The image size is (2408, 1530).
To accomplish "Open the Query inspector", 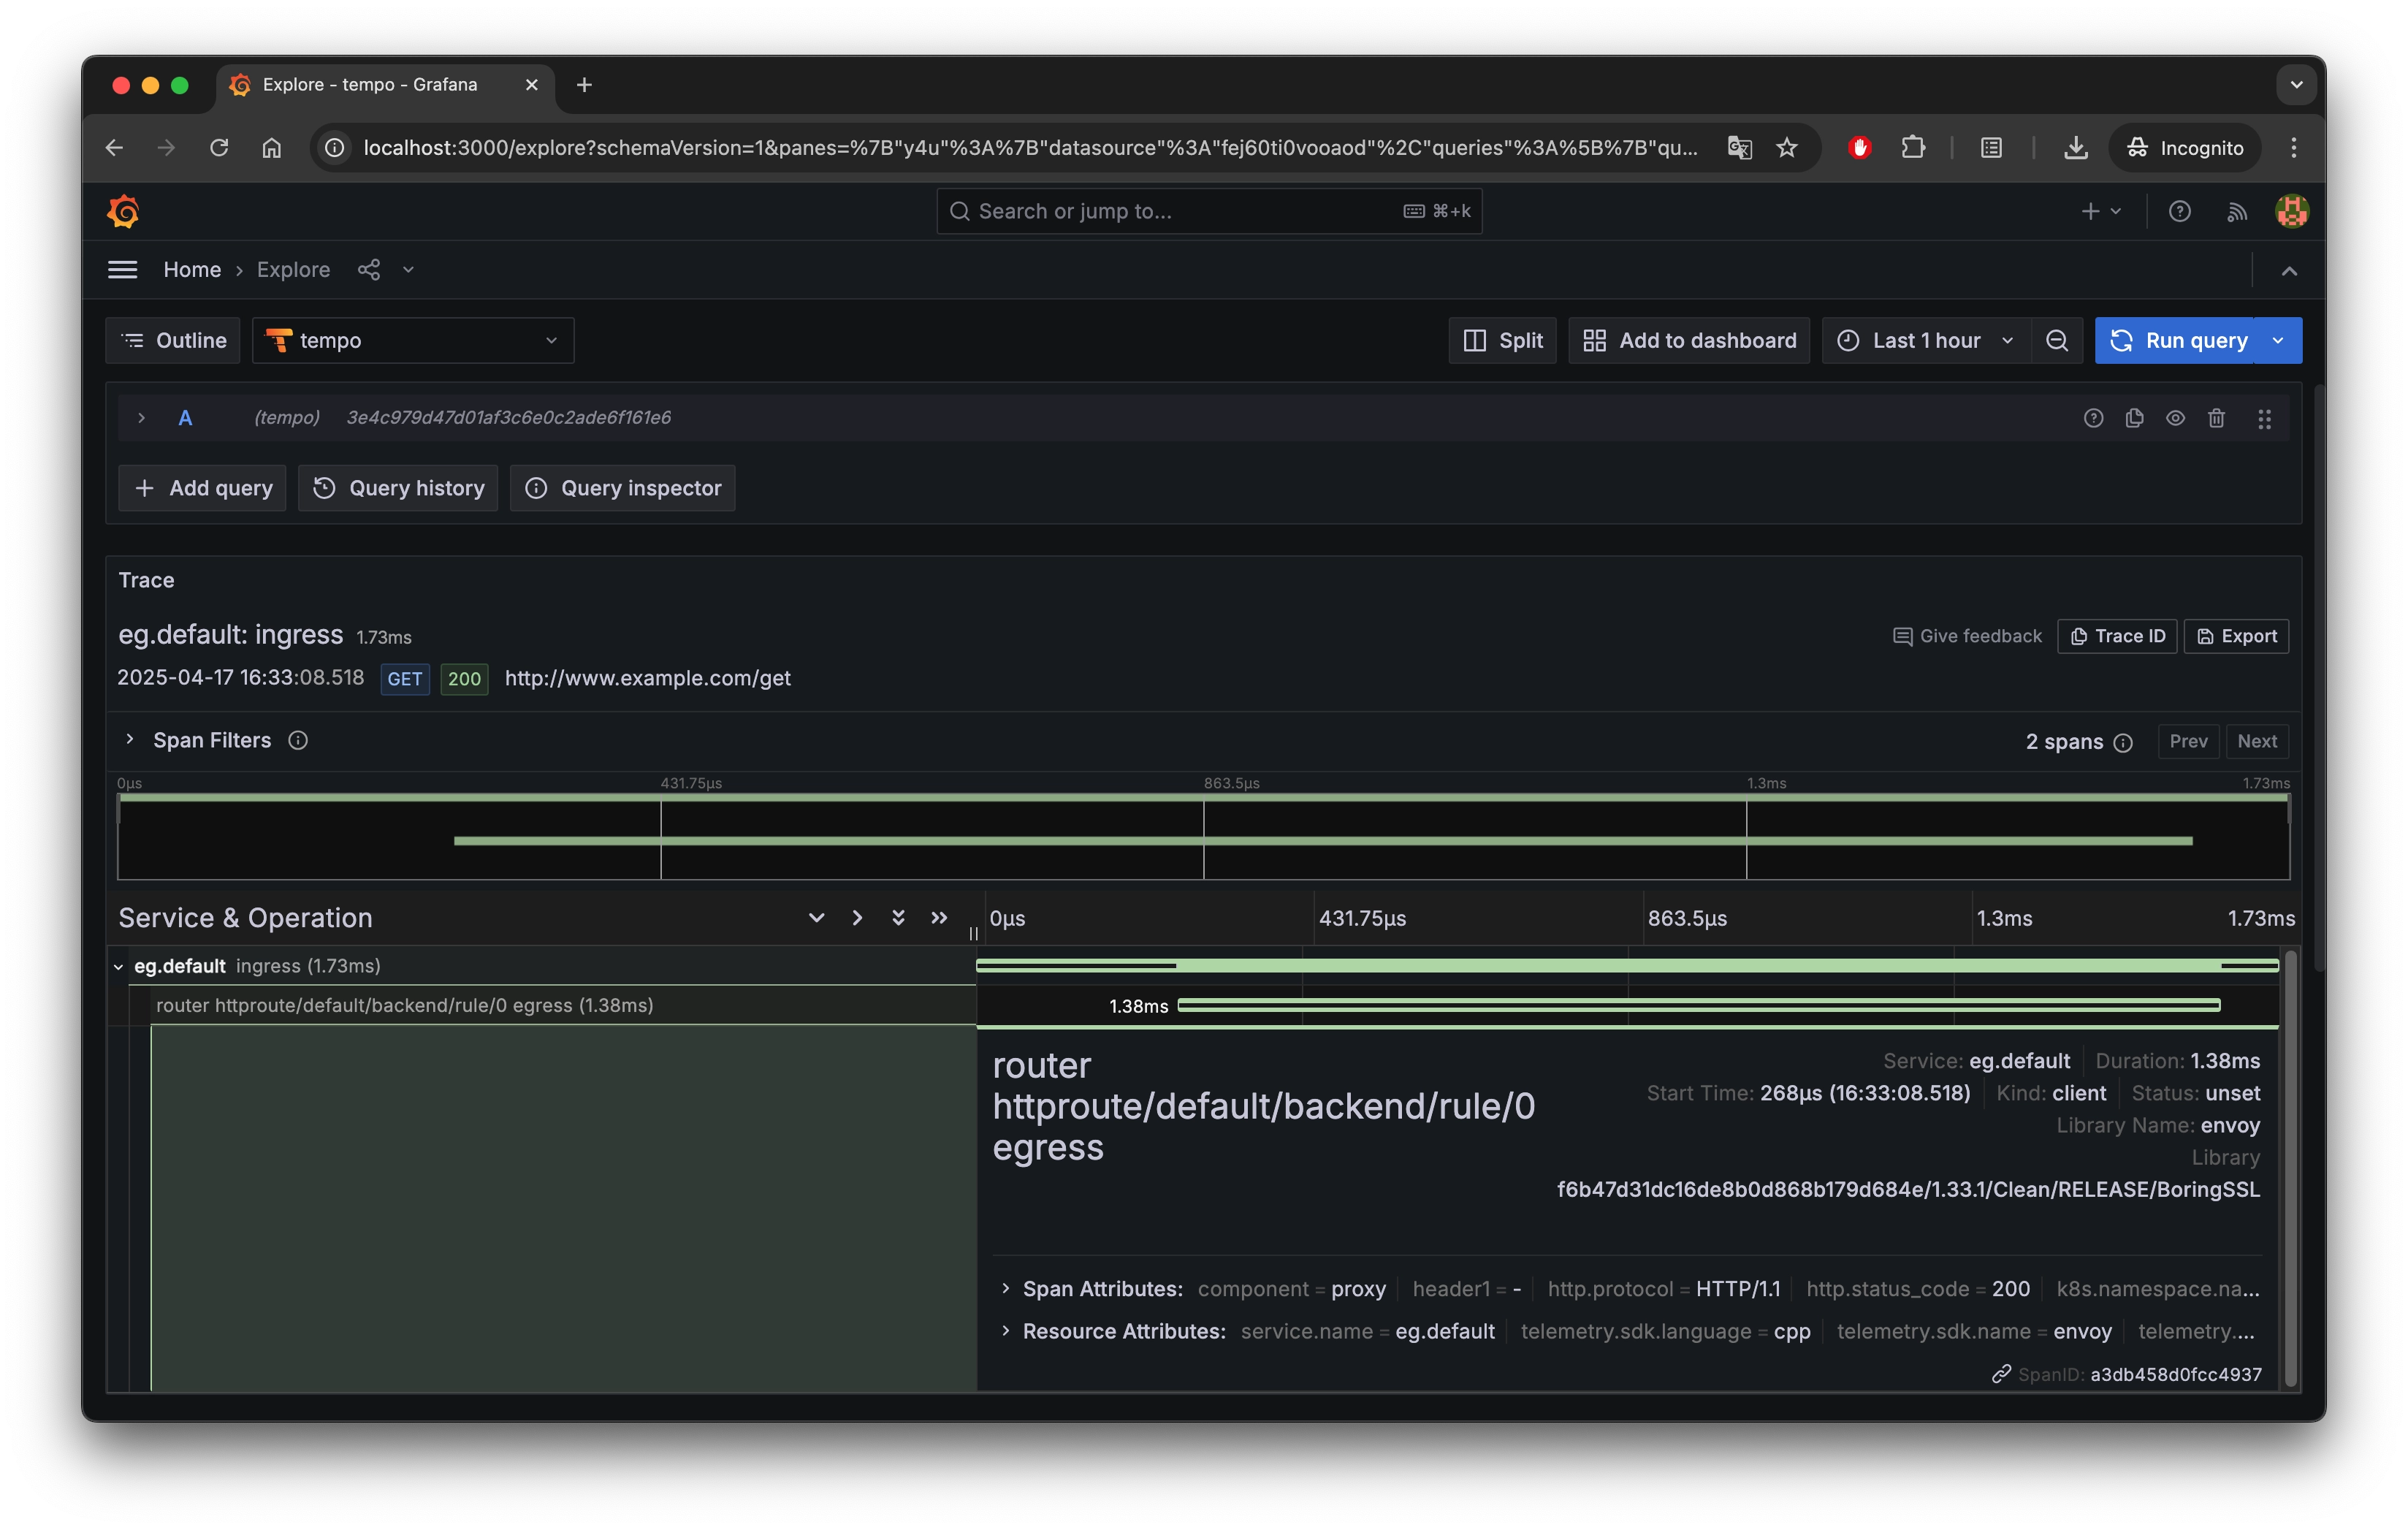I will [622, 488].
